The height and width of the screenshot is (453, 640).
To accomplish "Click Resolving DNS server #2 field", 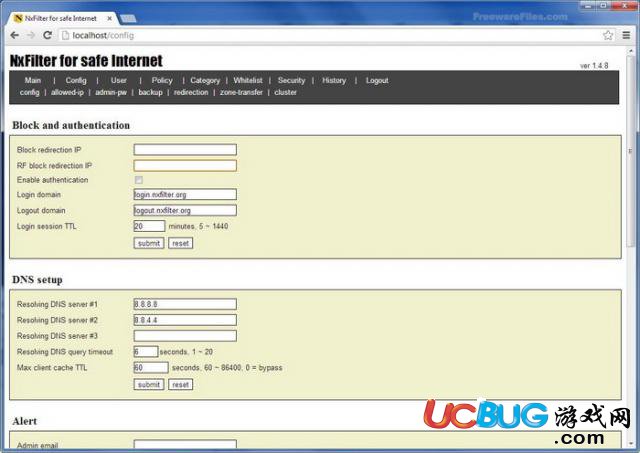I will [185, 320].
